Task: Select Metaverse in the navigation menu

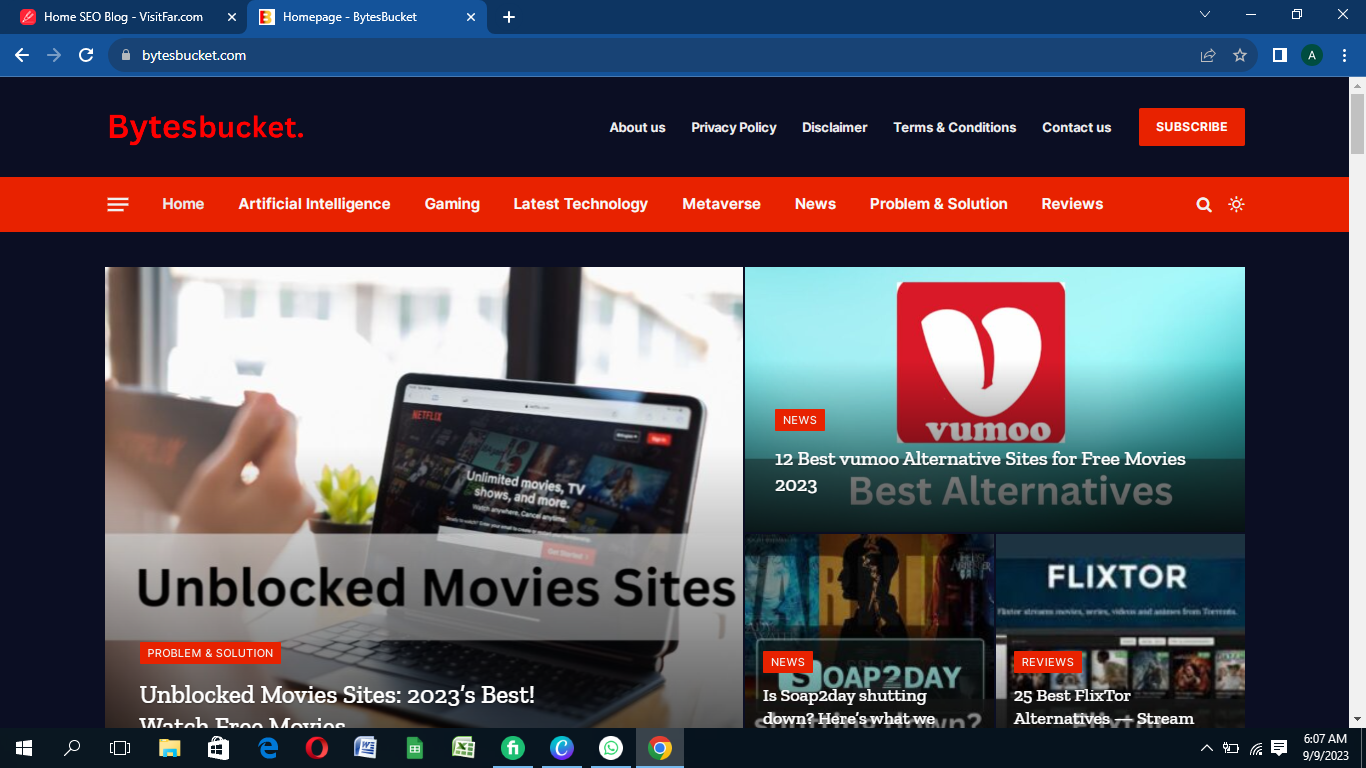Action: coord(721,204)
